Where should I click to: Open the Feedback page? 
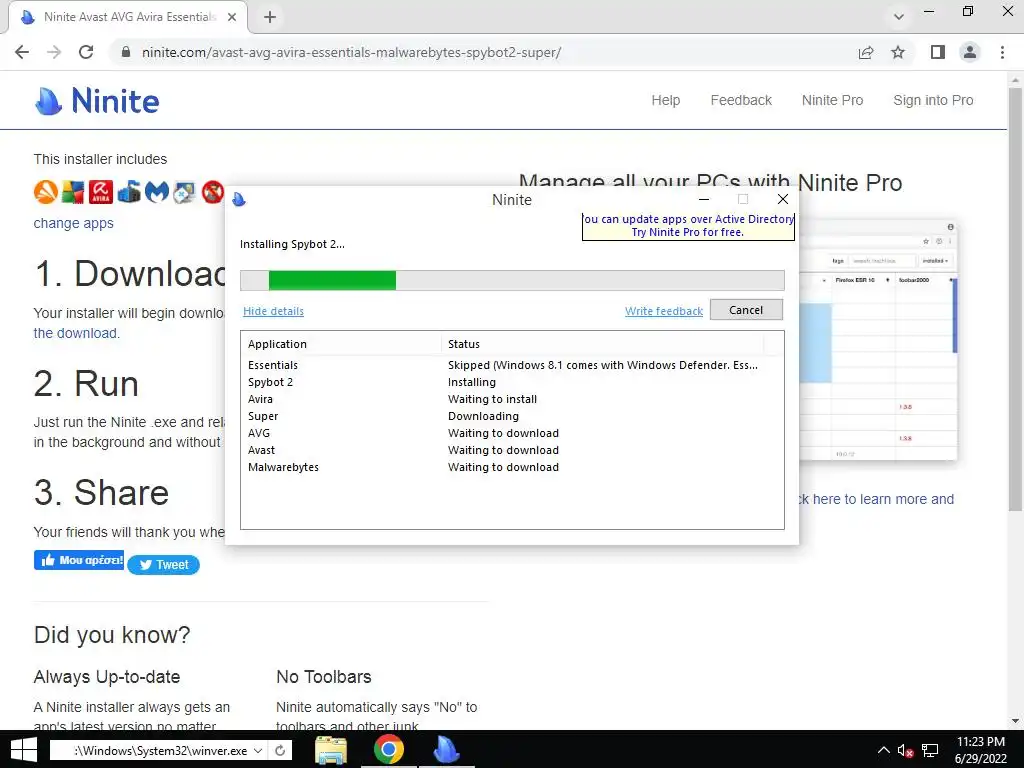(x=741, y=100)
